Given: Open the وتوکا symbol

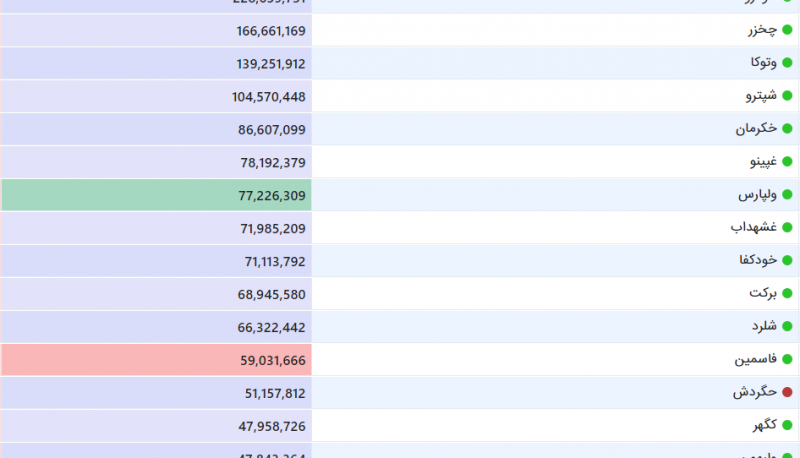Looking at the screenshot, I should [x=764, y=63].
